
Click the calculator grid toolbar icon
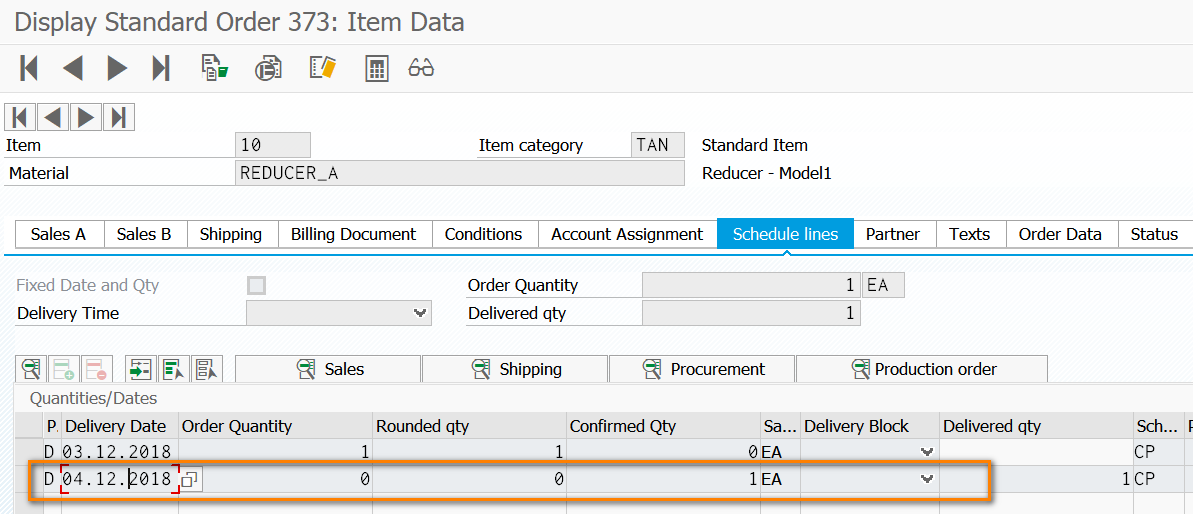click(x=376, y=68)
